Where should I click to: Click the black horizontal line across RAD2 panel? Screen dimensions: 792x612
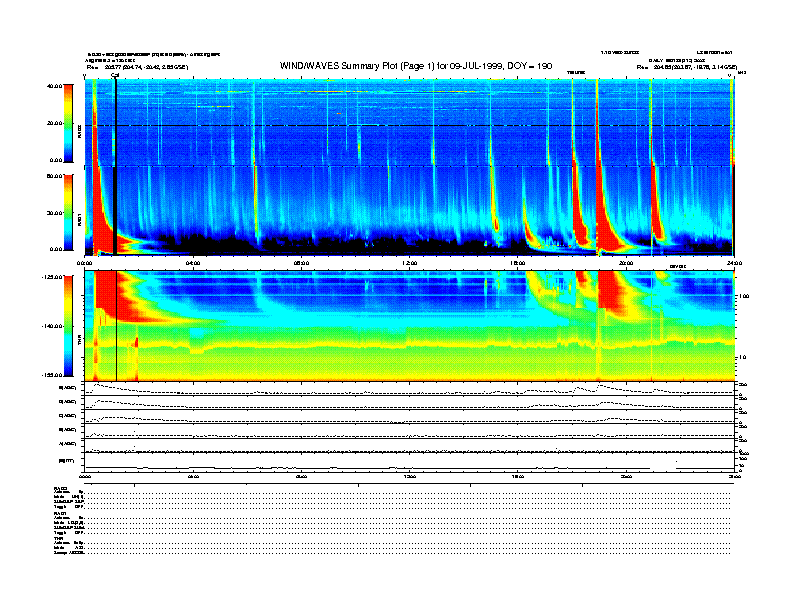(409, 125)
